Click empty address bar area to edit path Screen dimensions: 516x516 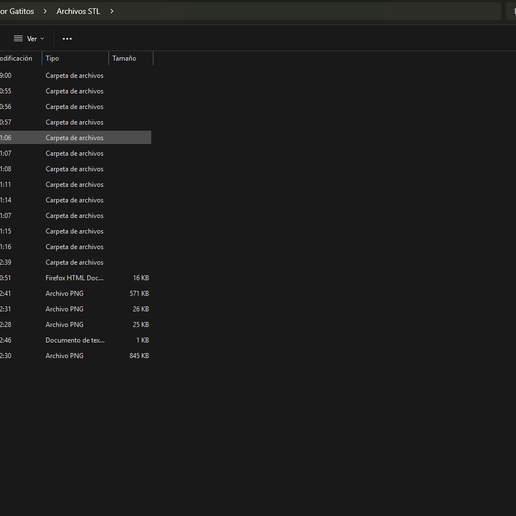pos(307,11)
